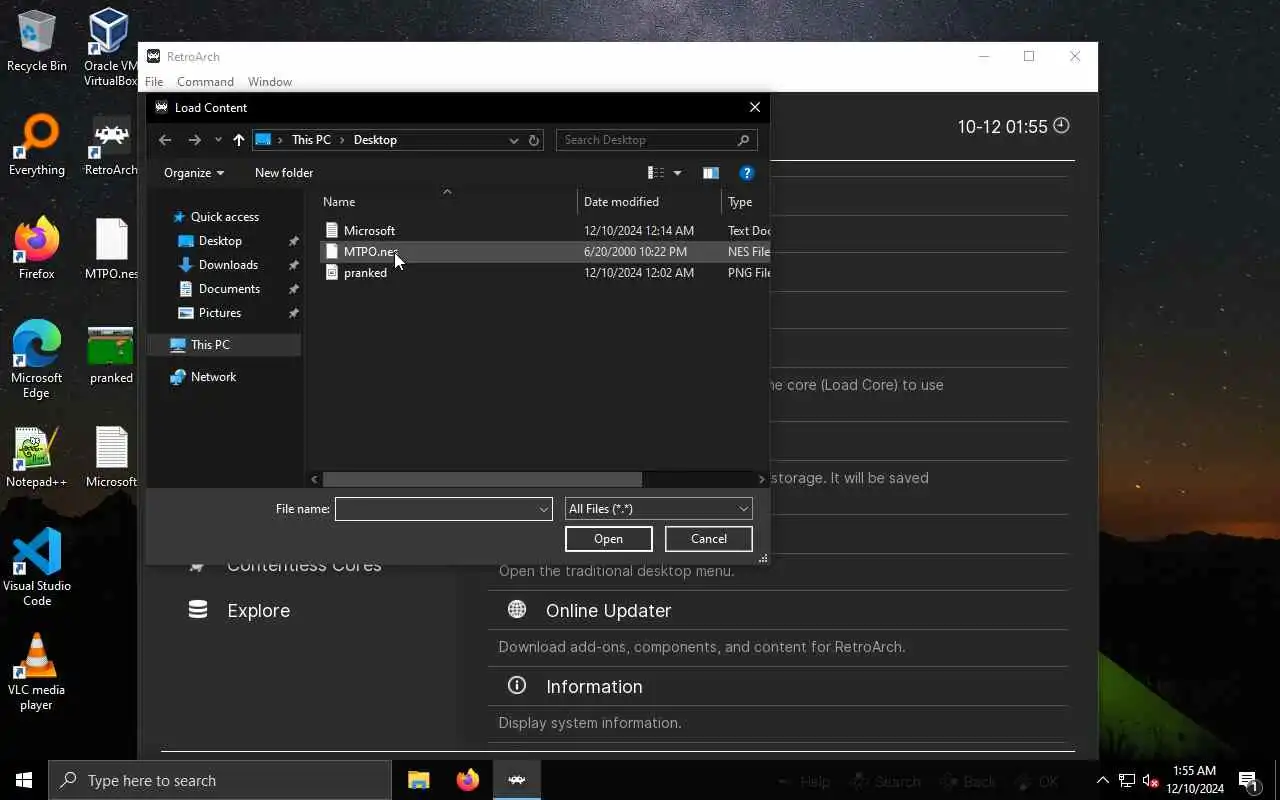This screenshot has width=1280, height=800.
Task: Click the horizontal scrollbar in file list
Action: 482,480
